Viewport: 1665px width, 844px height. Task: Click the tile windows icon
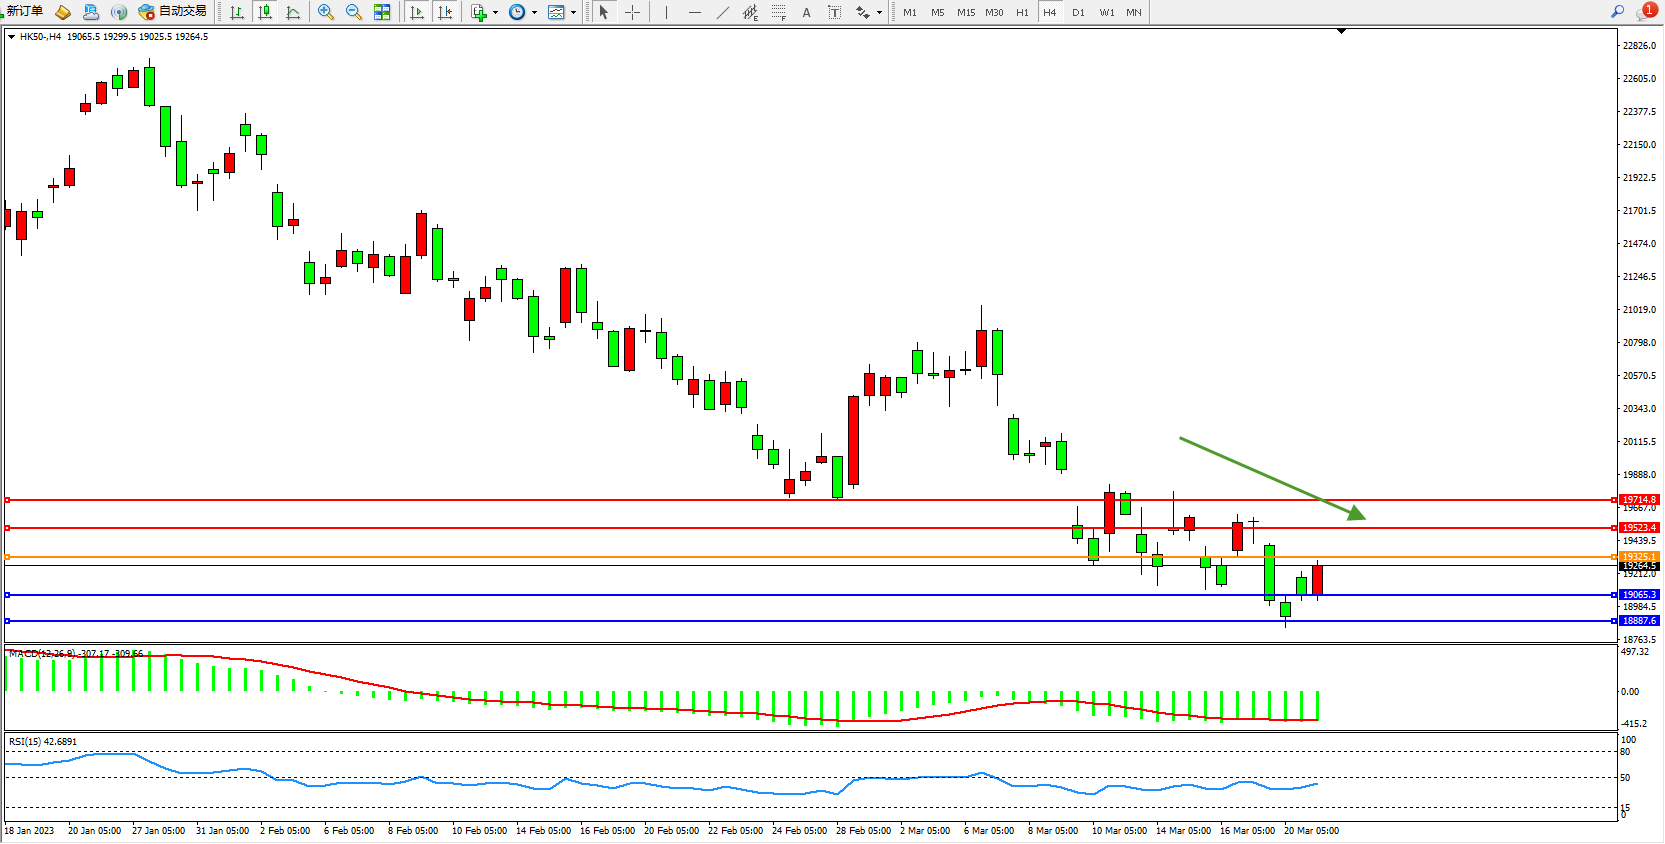pos(382,13)
